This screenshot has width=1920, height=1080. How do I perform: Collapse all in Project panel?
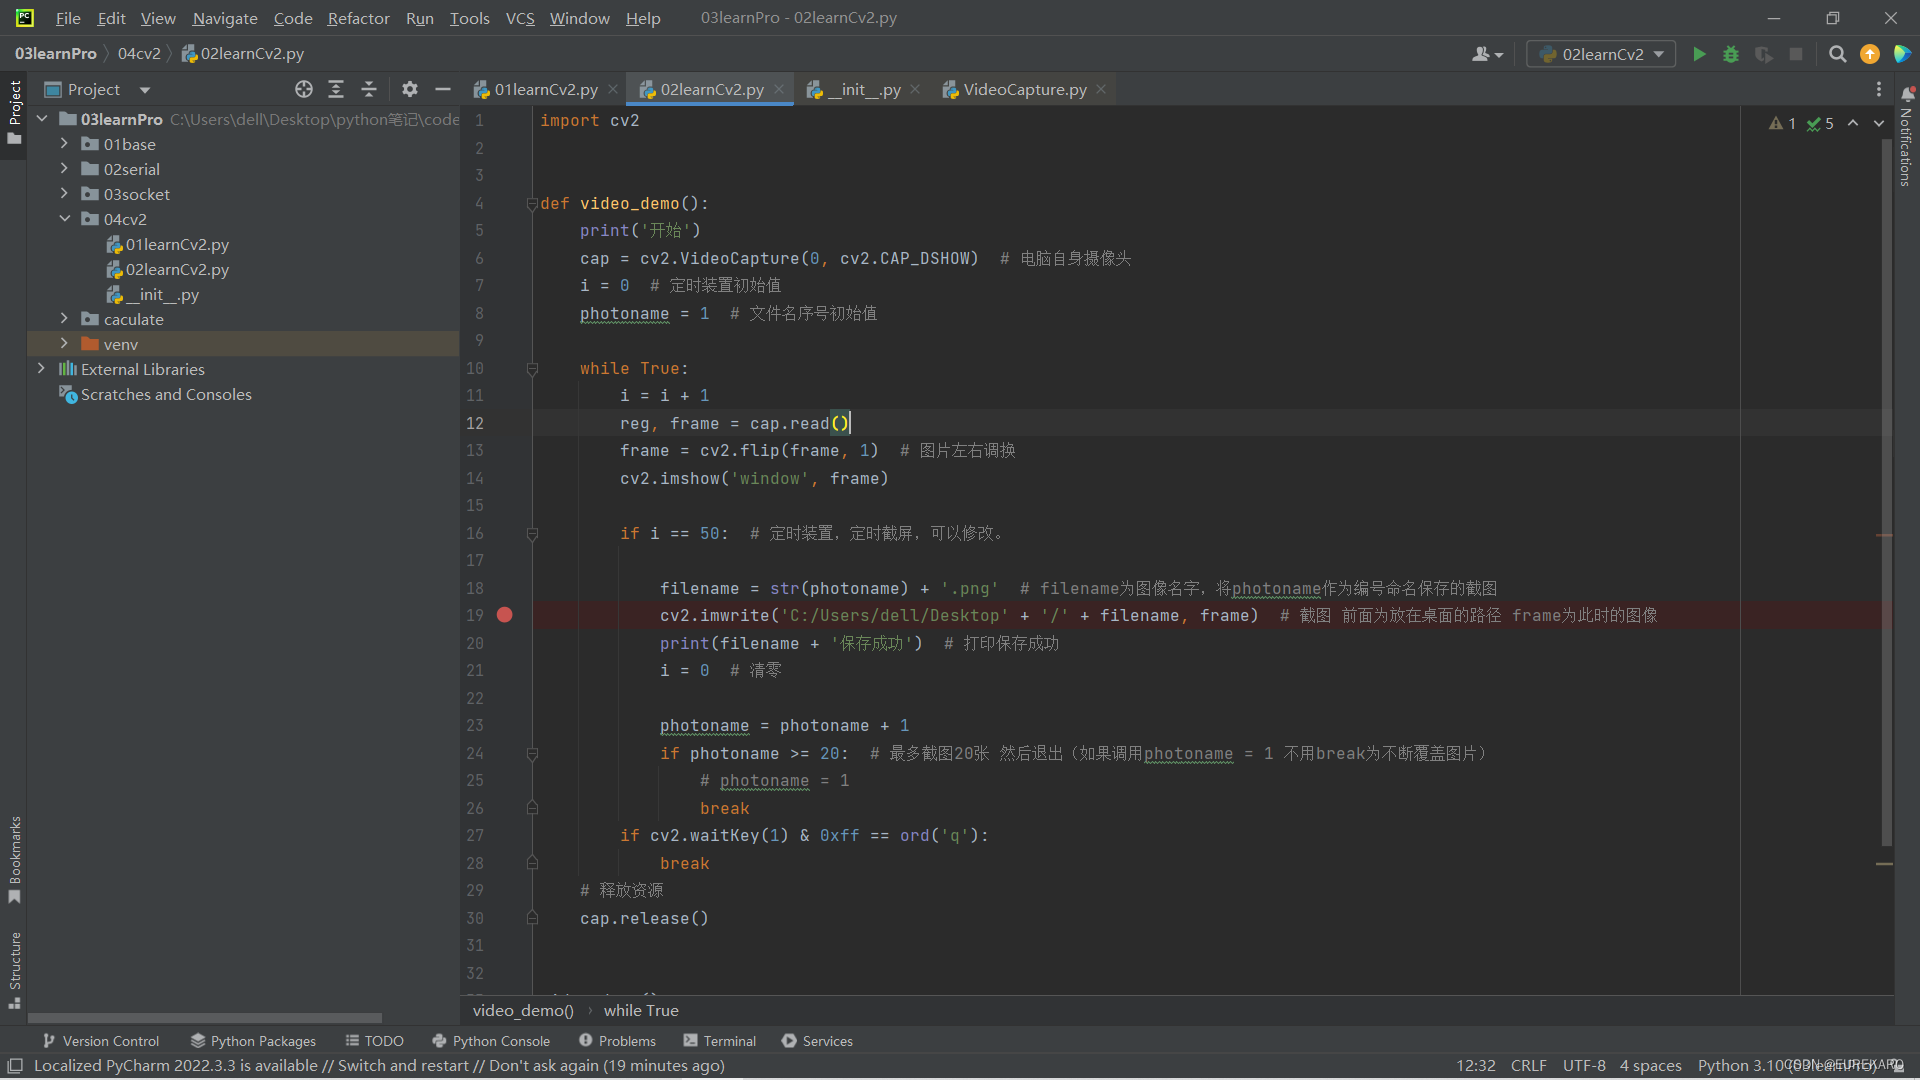point(369,89)
